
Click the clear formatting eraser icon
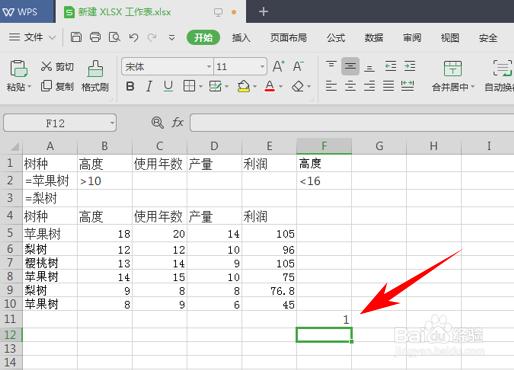[298, 87]
